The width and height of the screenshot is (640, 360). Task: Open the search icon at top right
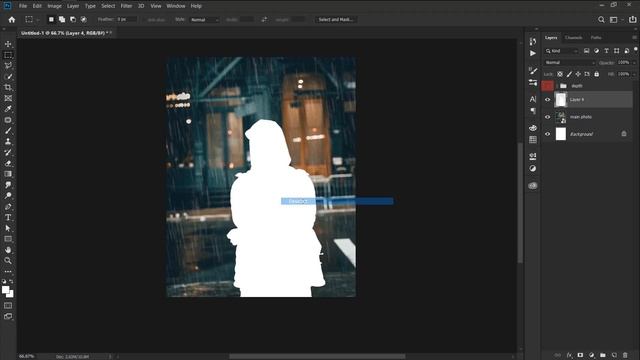point(601,20)
